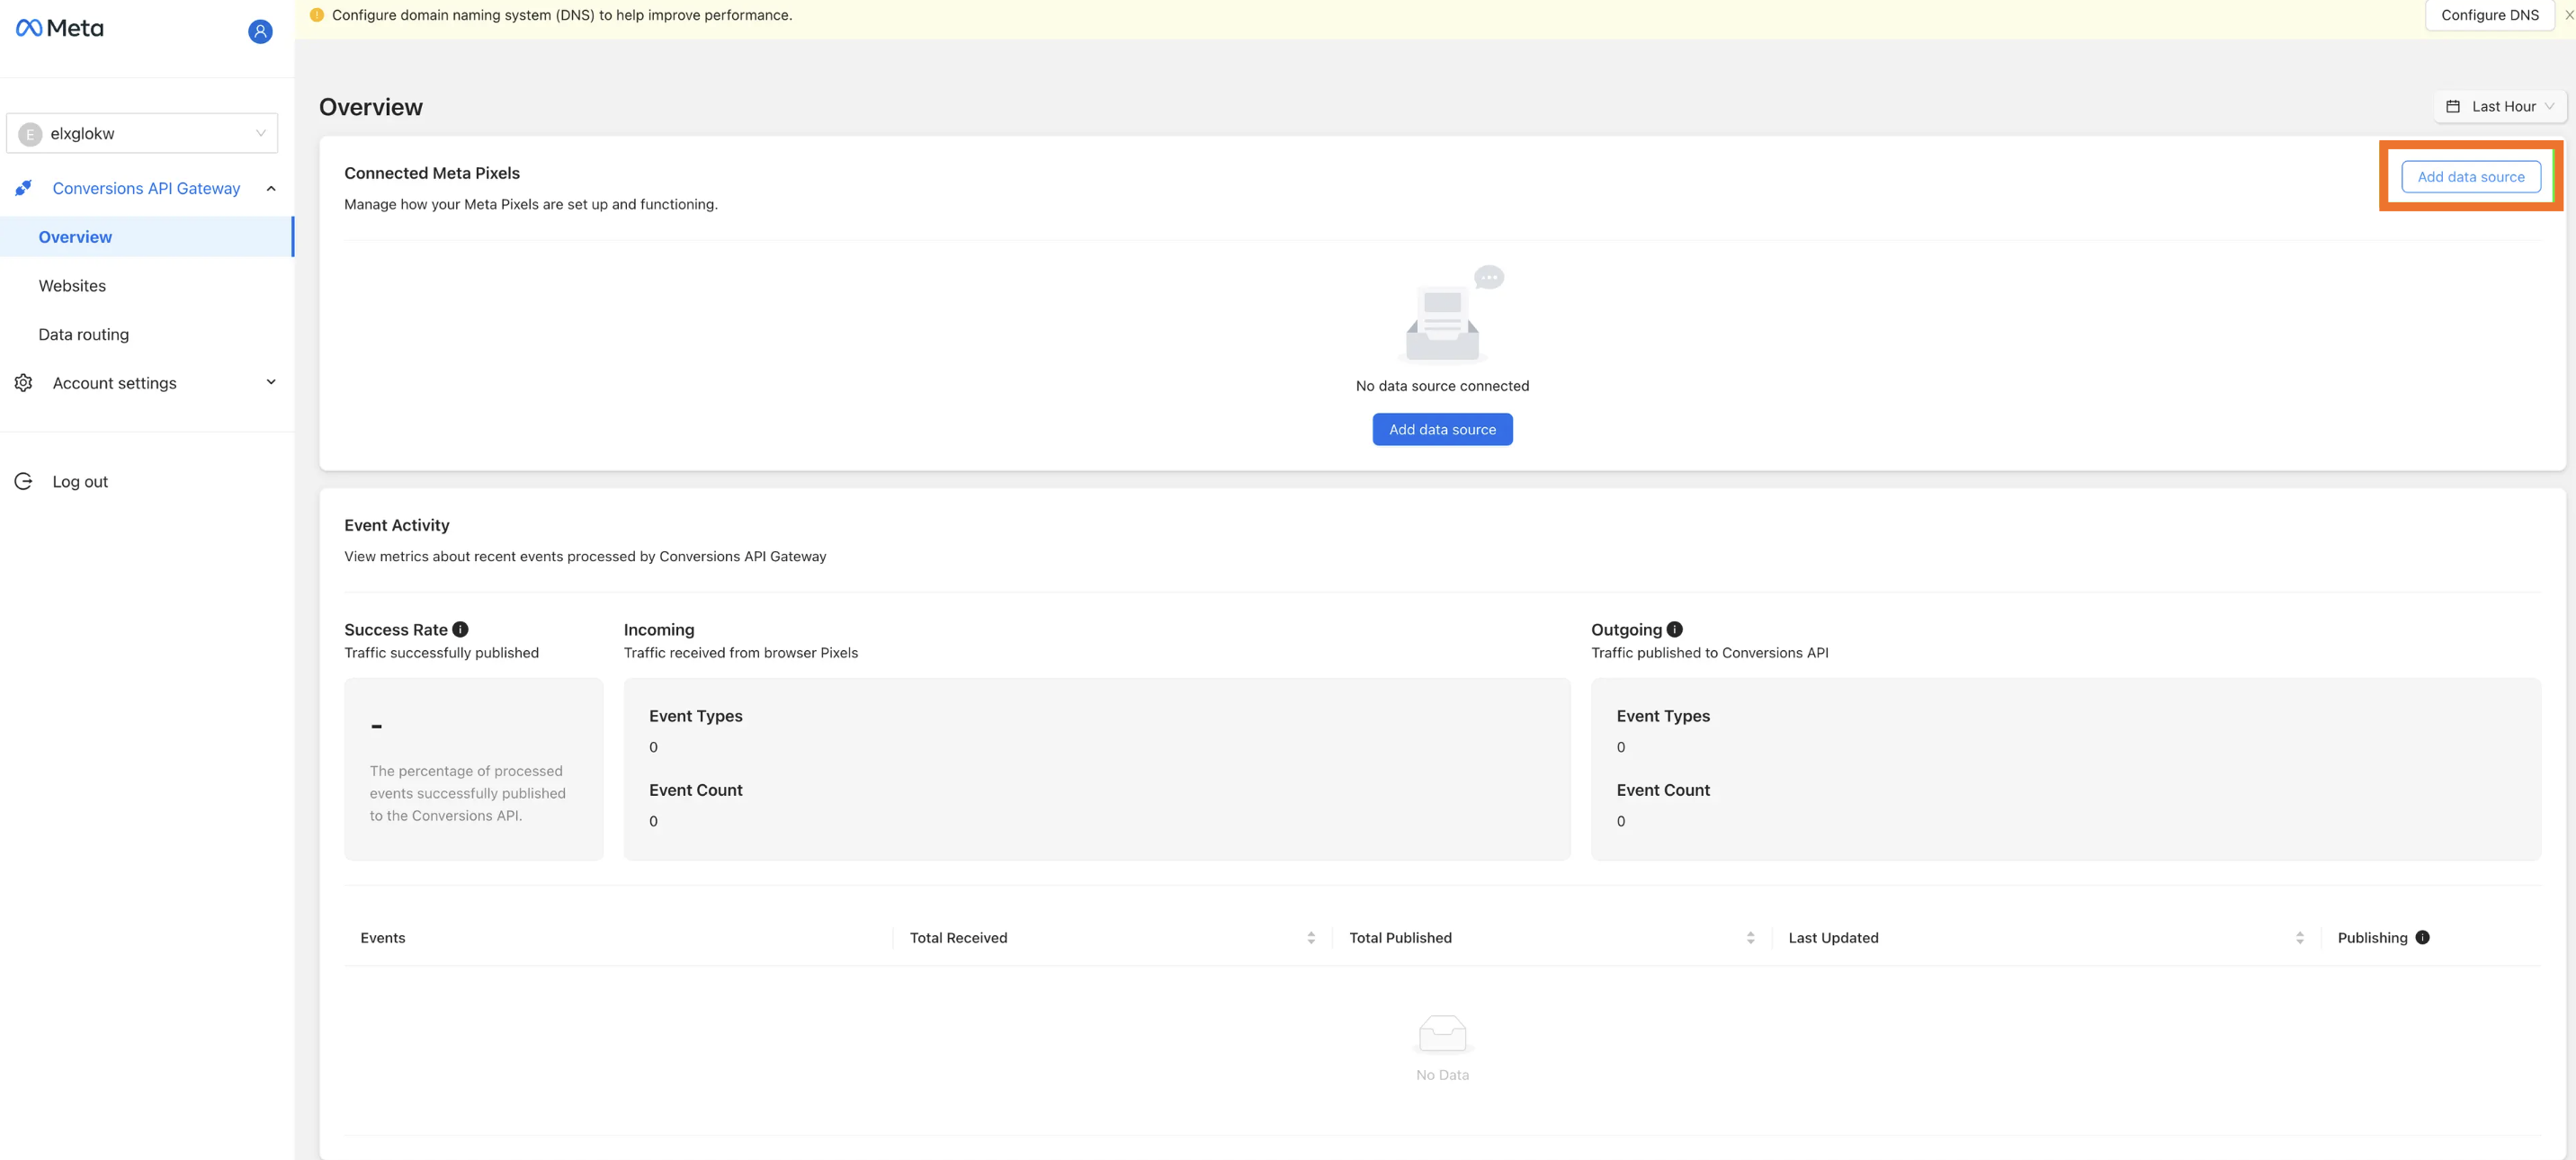Collapse the Conversions API Gateway section

coord(271,188)
